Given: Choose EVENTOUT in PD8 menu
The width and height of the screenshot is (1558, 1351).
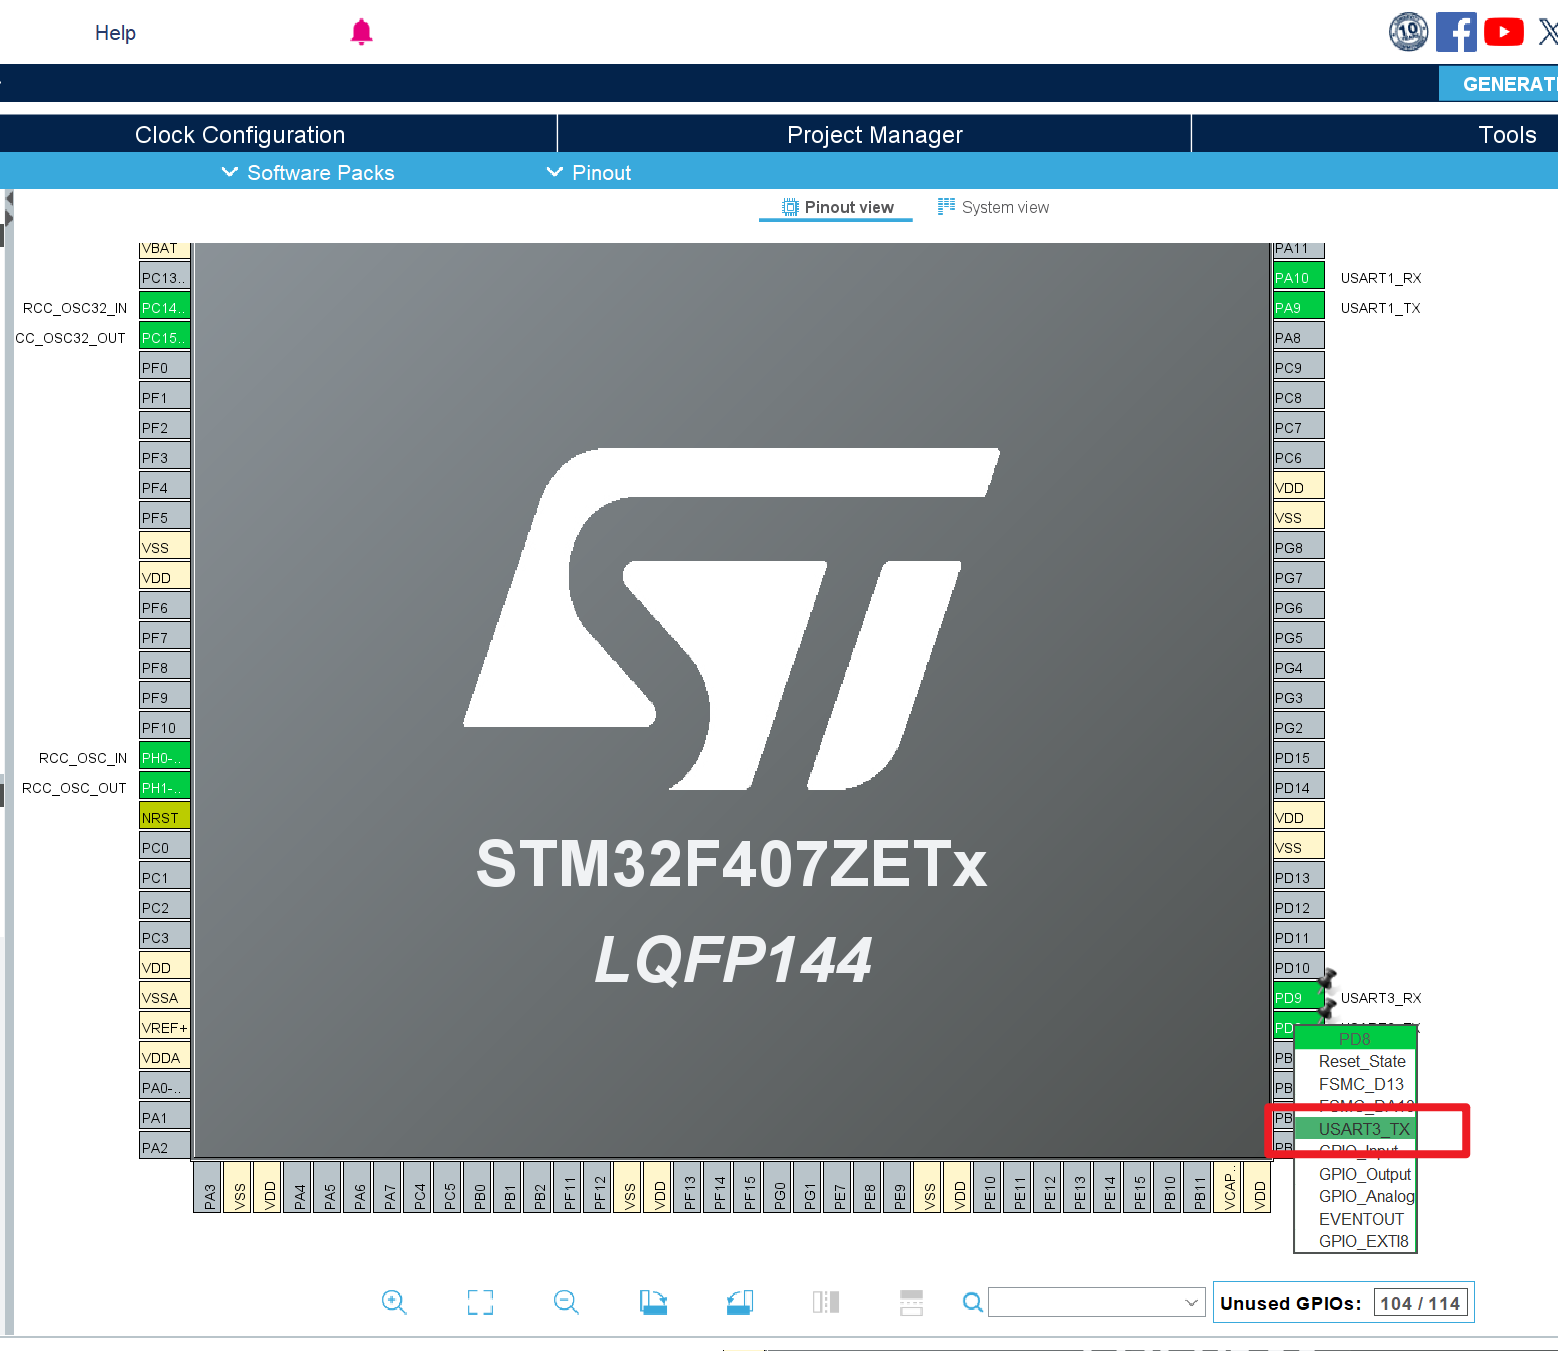Looking at the screenshot, I should coord(1356,1219).
